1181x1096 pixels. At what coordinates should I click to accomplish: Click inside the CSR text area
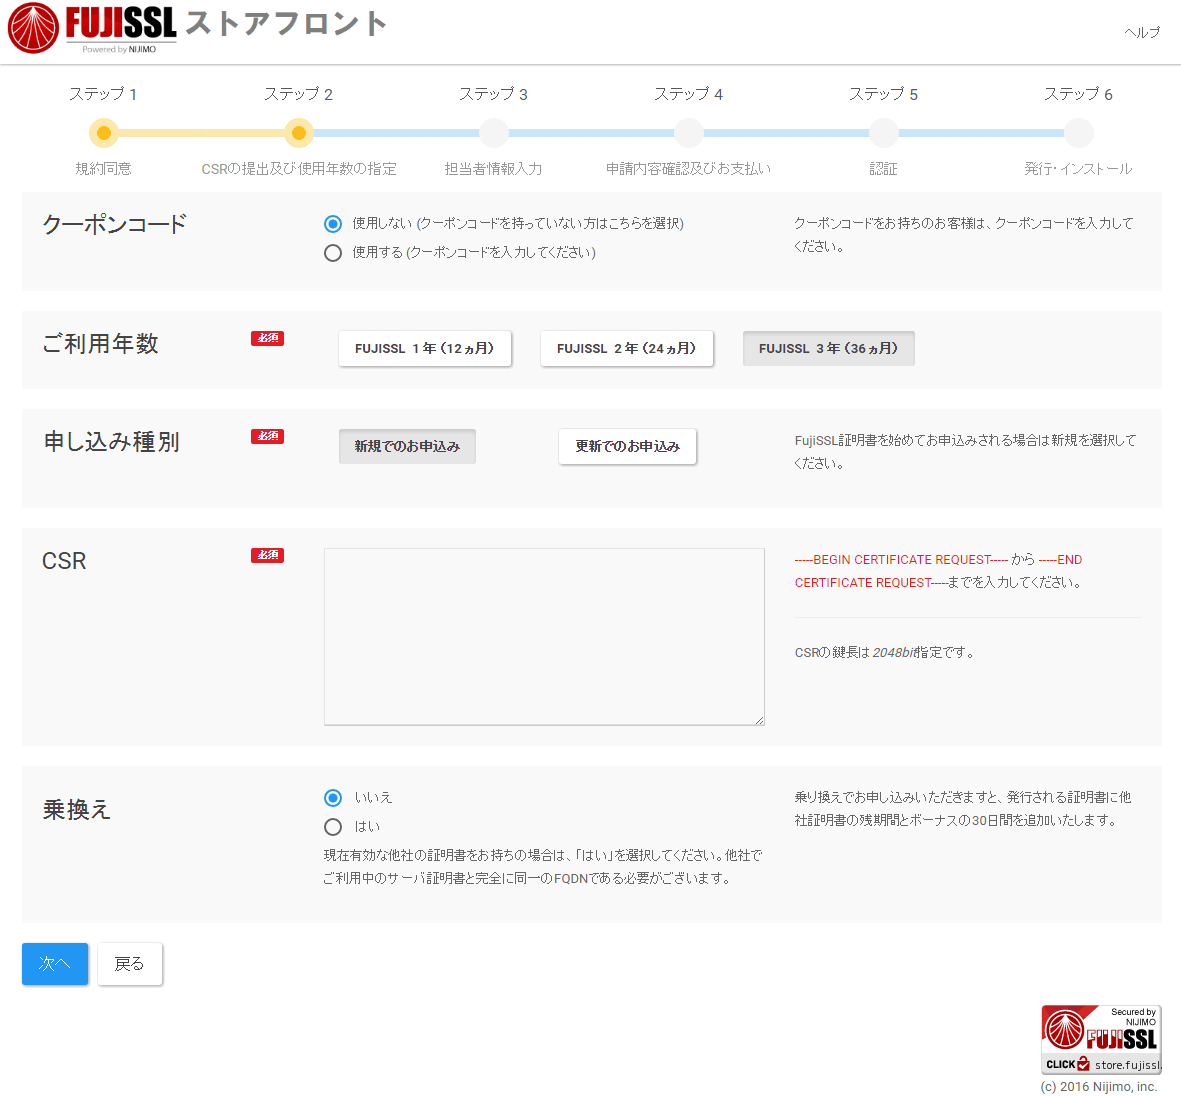point(545,637)
